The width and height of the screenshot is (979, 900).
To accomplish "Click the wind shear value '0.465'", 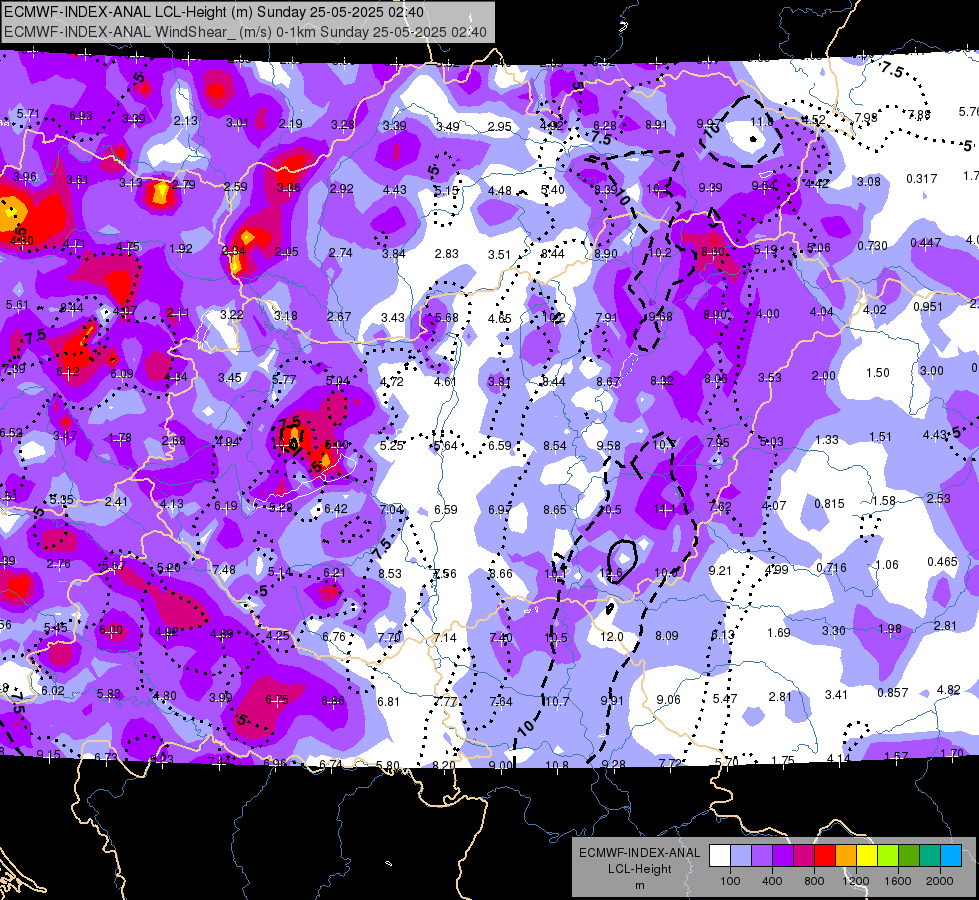I will (942, 562).
